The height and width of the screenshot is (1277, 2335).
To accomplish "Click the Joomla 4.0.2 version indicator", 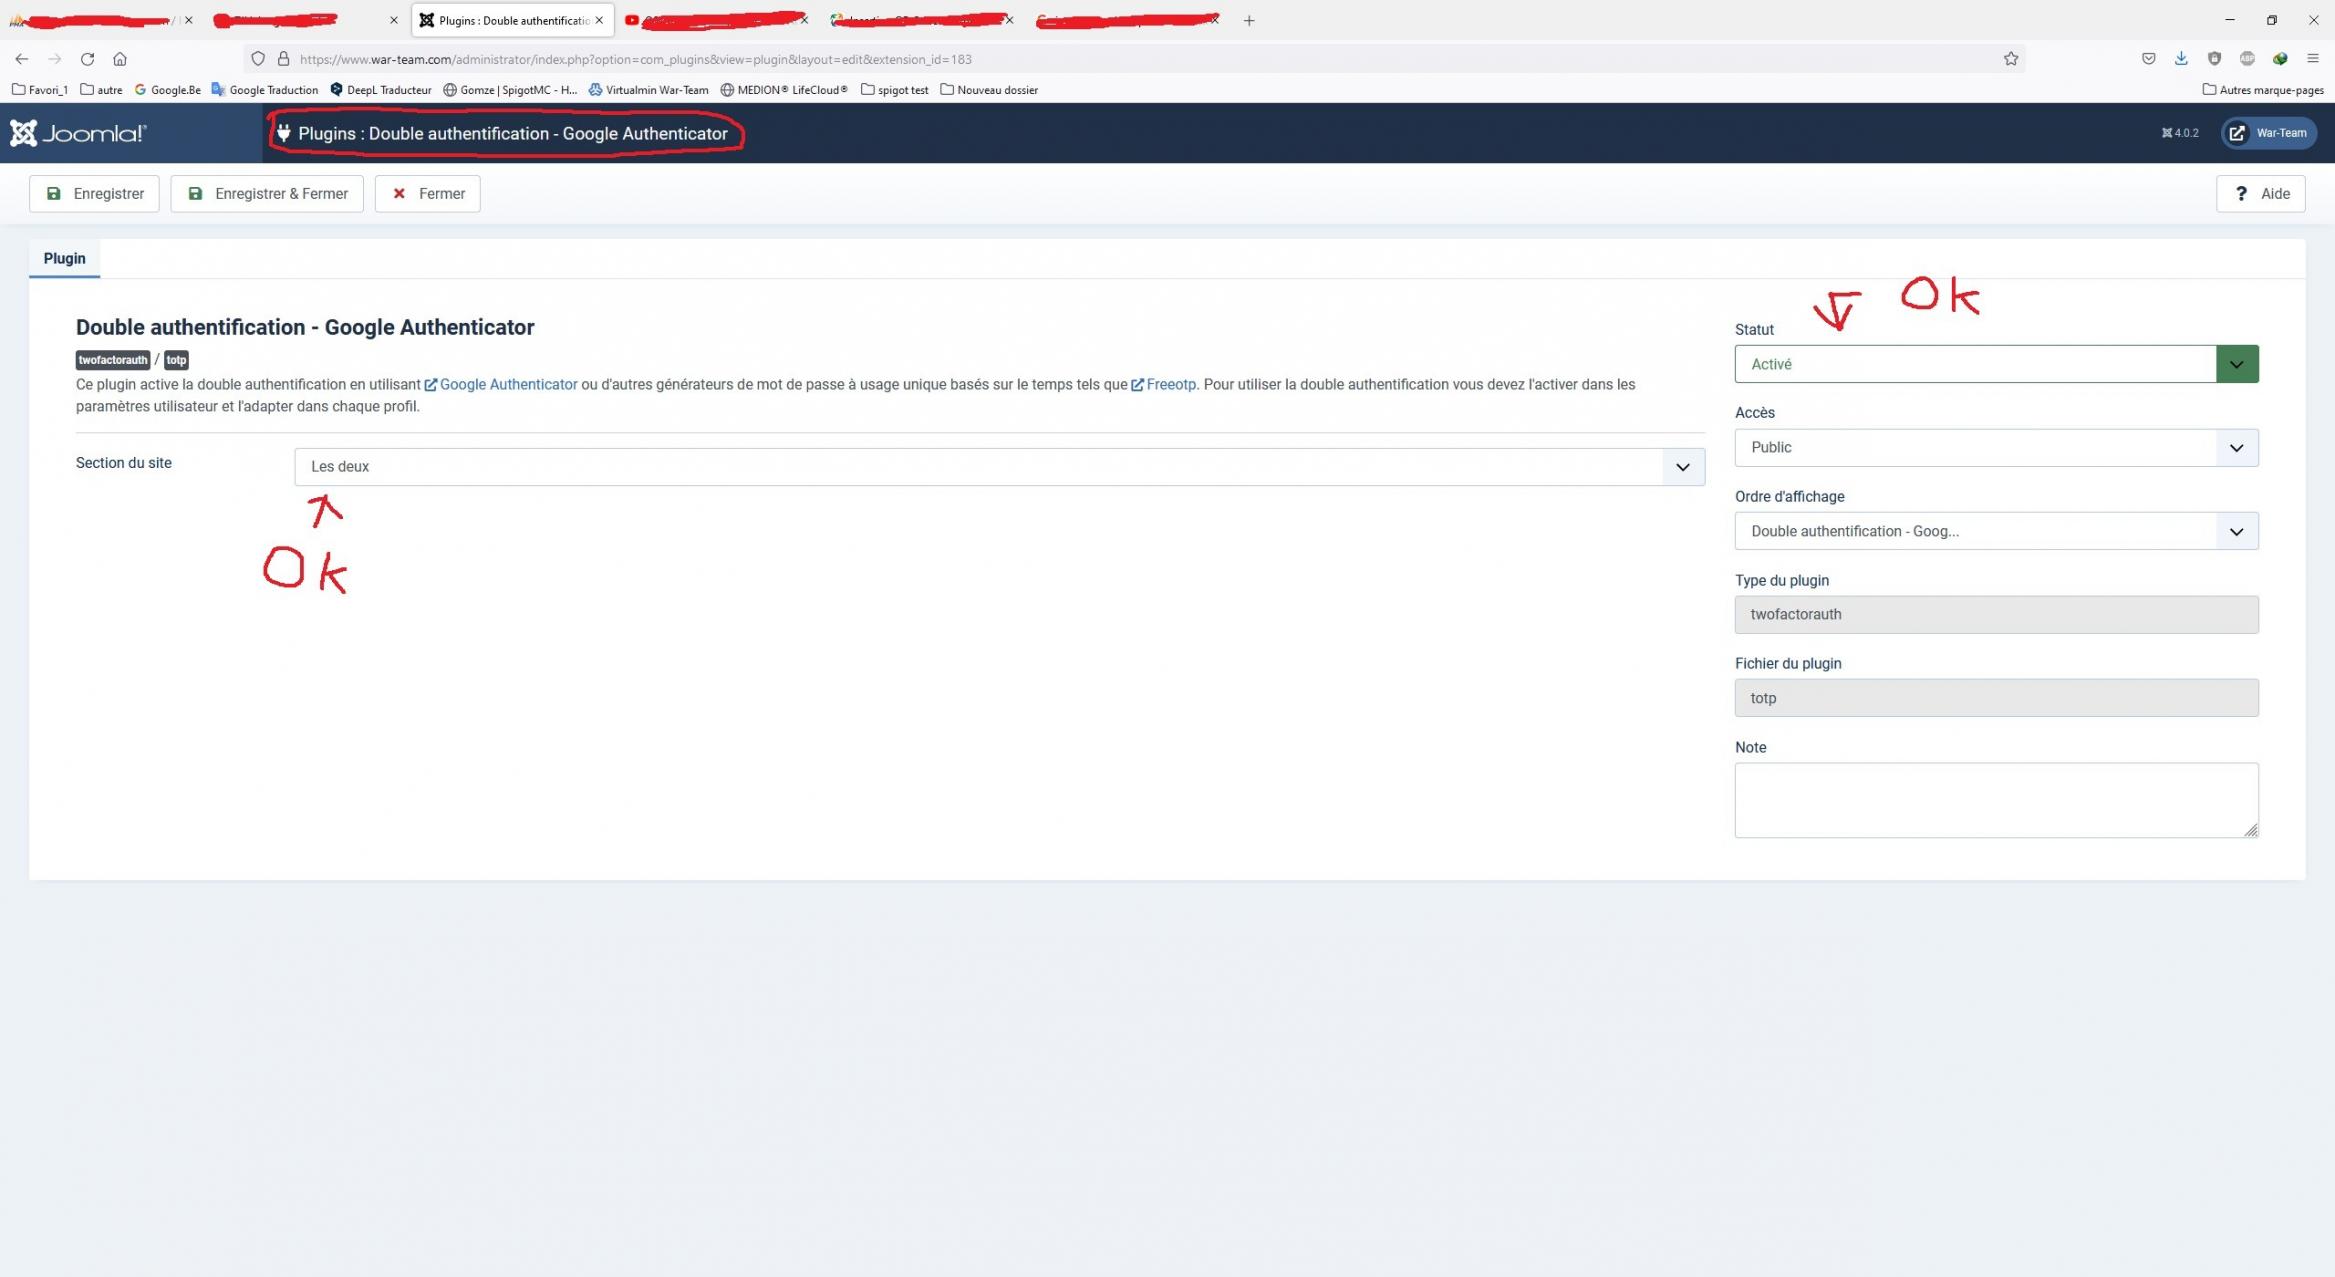I will (x=2179, y=133).
